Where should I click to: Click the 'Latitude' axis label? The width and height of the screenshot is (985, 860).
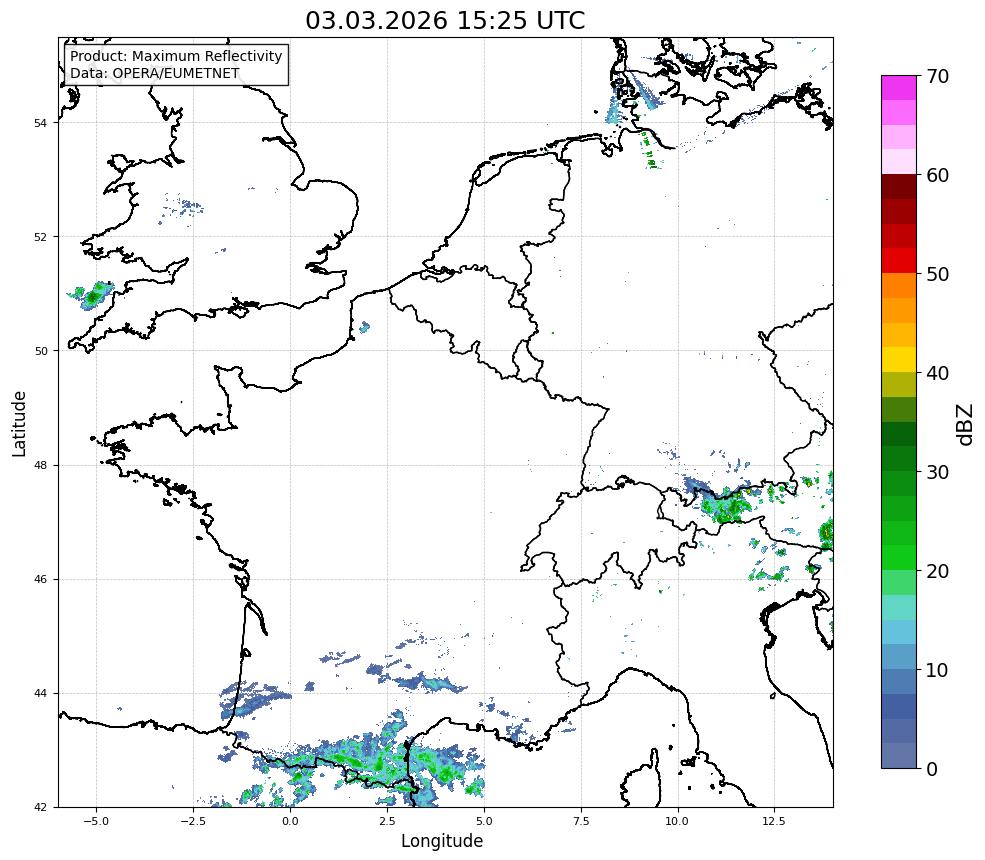click(x=19, y=423)
